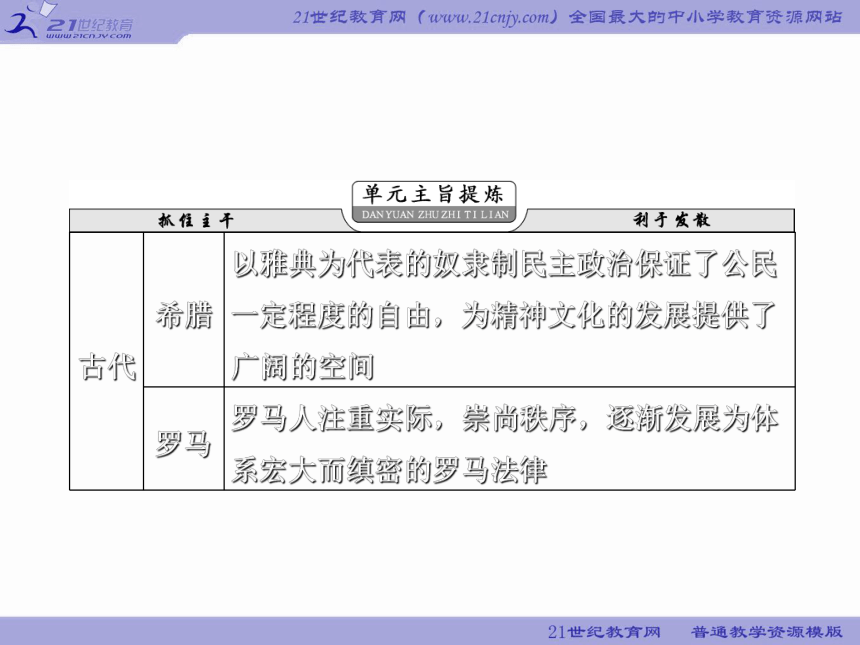The height and width of the screenshot is (645, 860).
Task: Click the DAN YUAN ZHU ZHI TI LIAN pinyin subtitle
Action: point(435,214)
